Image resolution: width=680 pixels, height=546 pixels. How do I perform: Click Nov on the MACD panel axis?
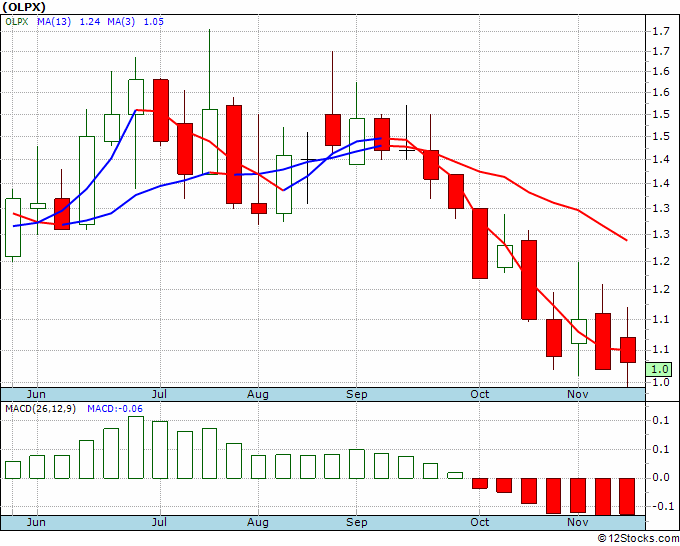click(578, 522)
